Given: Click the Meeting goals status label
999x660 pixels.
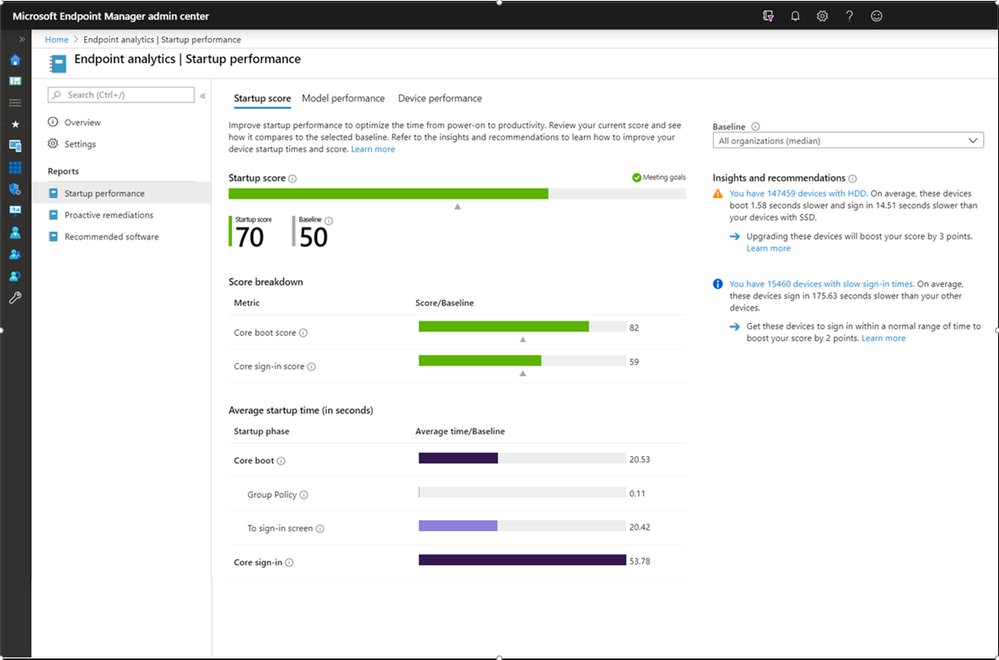Looking at the screenshot, I should pos(659,178).
